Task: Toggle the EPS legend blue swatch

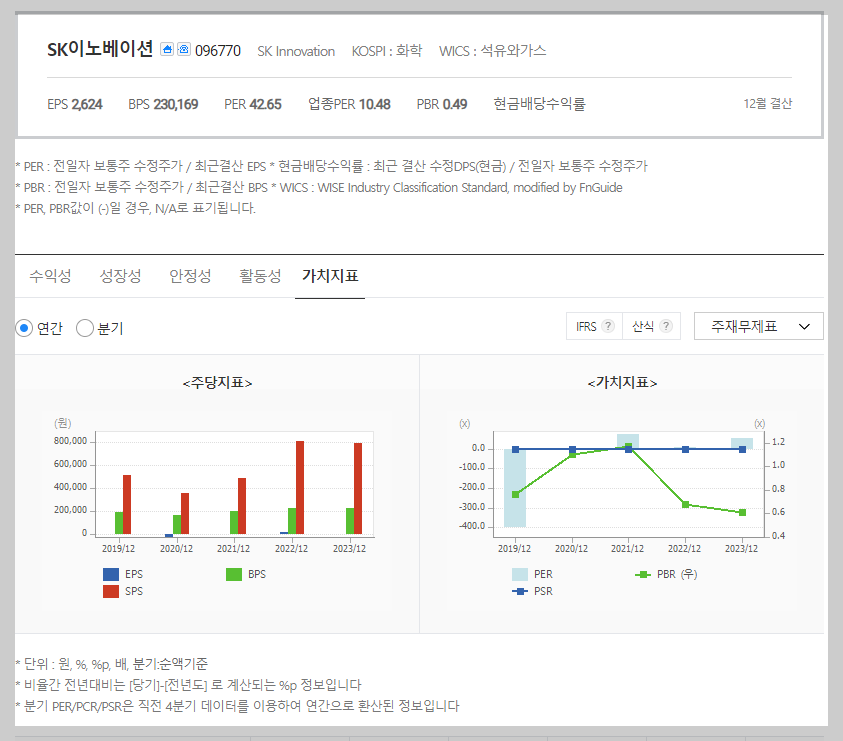Action: 111,574
